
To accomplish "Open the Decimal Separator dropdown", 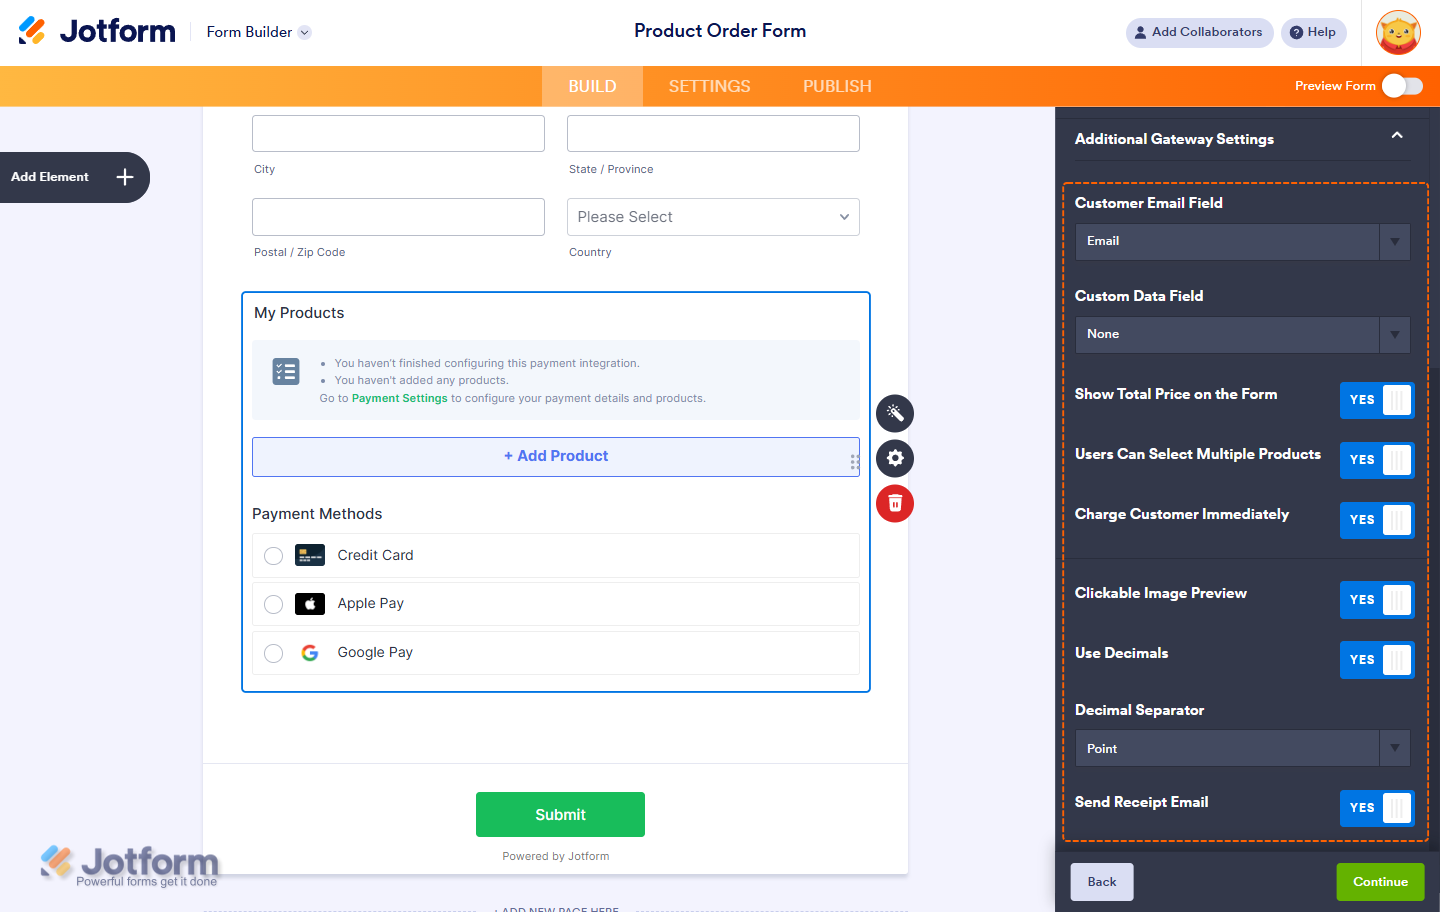I will 1242,749.
